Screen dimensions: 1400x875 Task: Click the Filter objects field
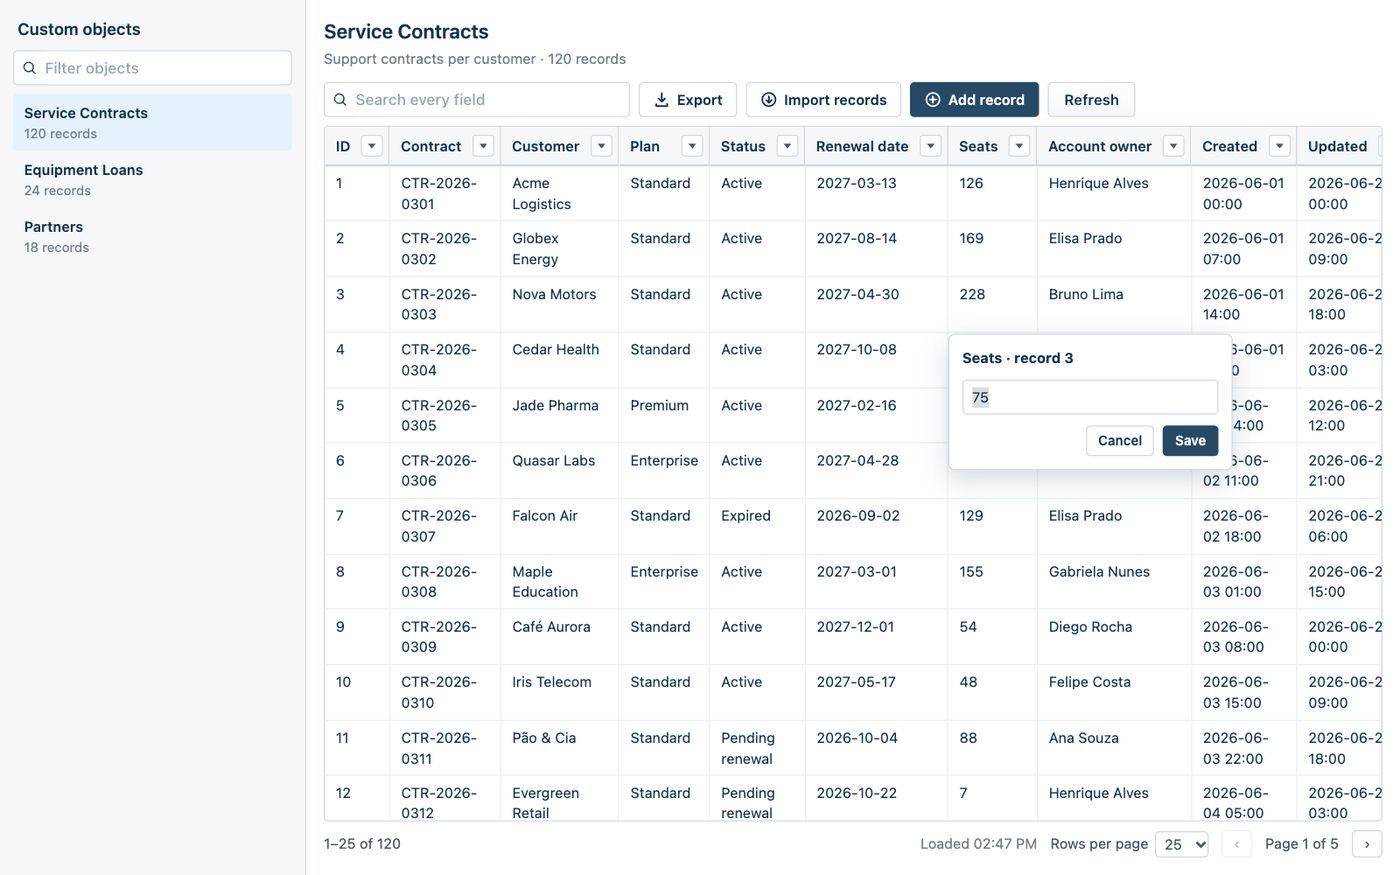152,68
